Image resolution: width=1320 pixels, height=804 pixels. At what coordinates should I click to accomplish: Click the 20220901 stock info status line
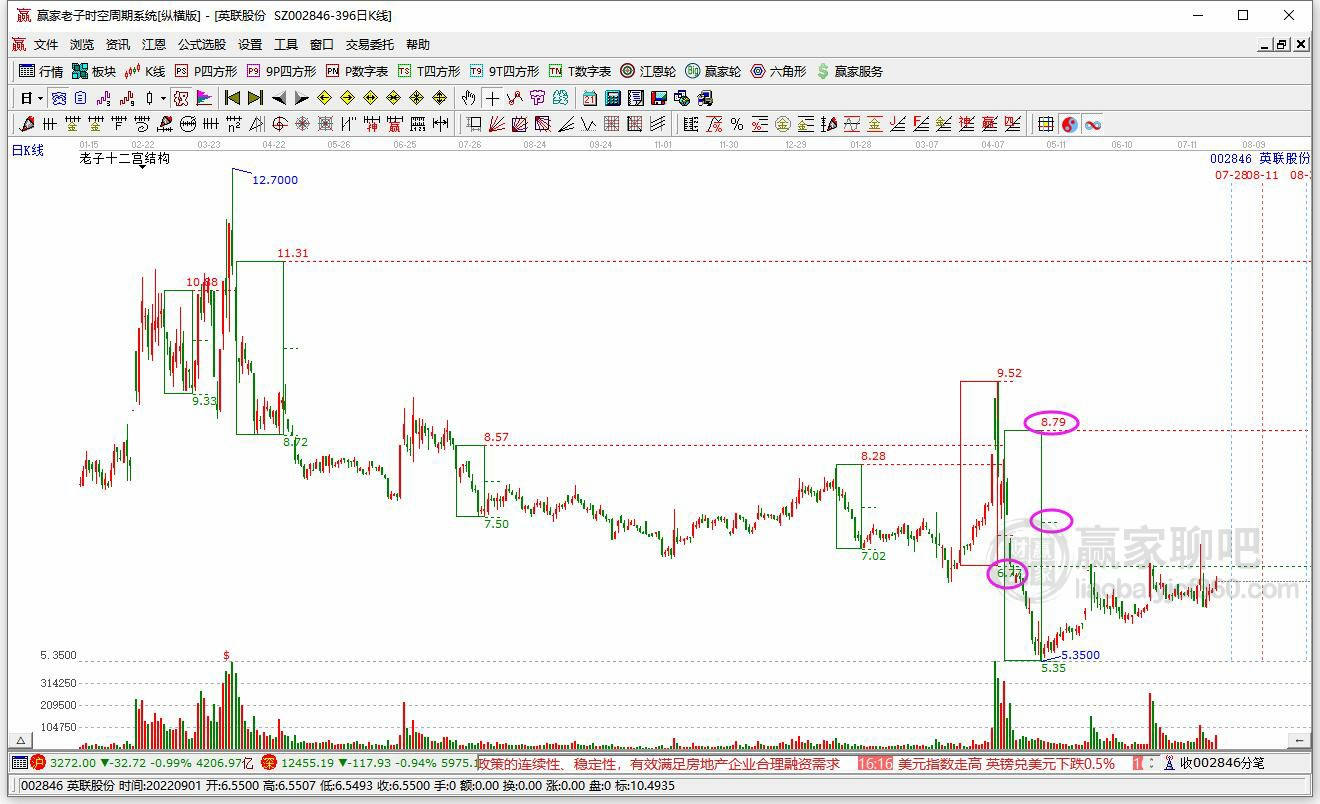tap(347, 786)
